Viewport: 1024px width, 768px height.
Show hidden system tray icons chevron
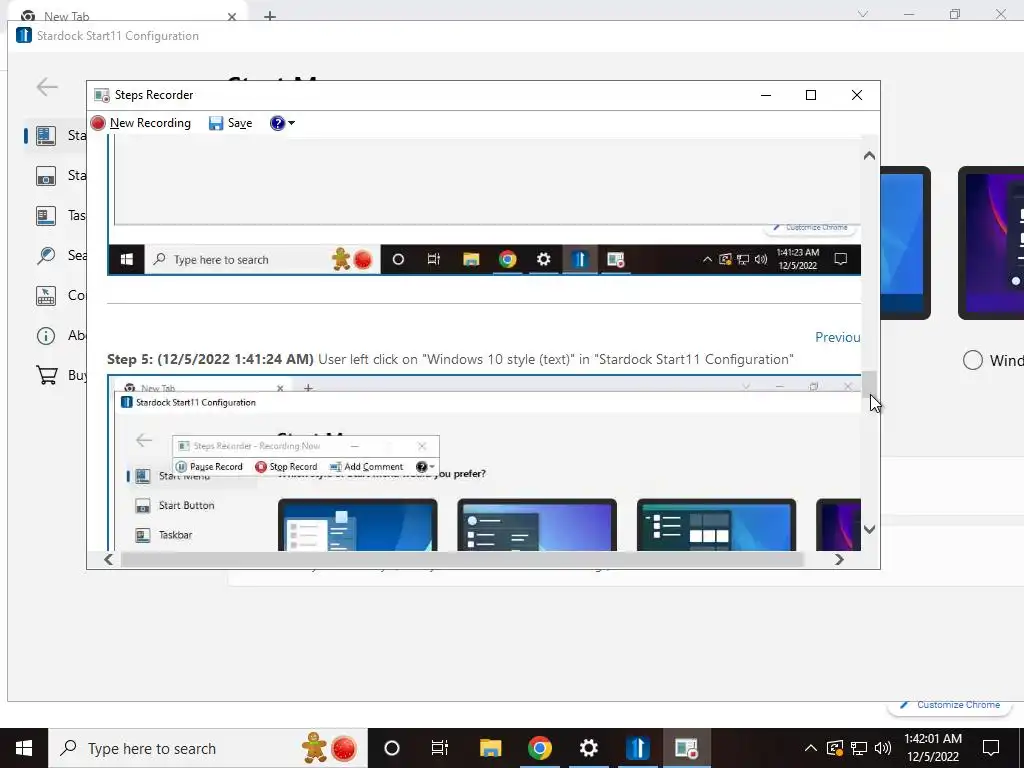pos(810,748)
